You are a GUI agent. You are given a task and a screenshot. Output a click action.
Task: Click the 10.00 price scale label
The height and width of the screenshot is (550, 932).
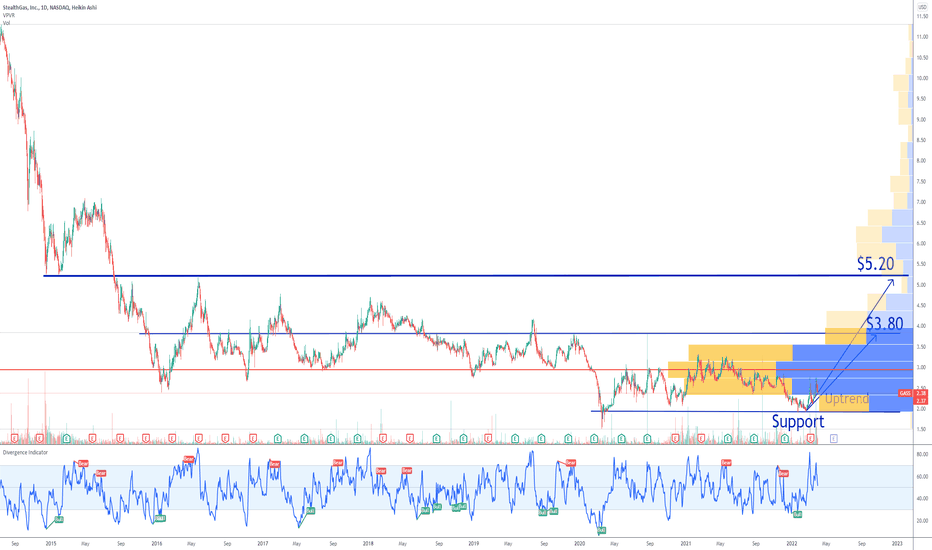[922, 78]
